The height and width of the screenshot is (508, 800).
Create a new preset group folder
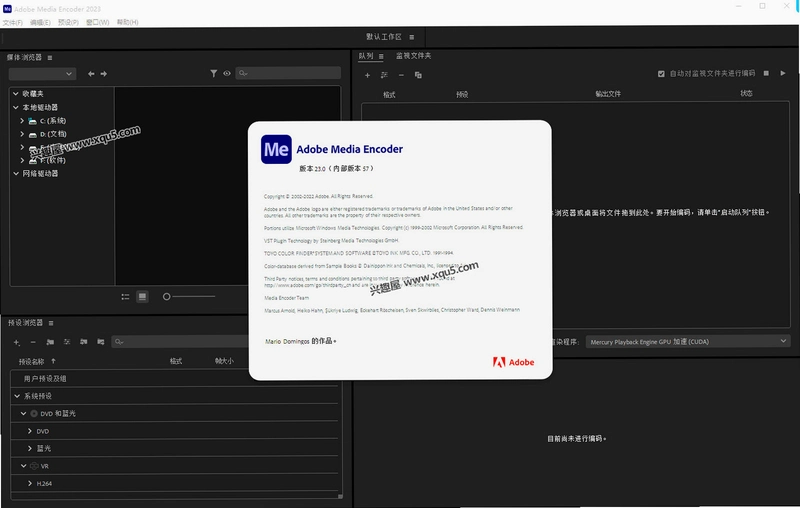pos(50,342)
